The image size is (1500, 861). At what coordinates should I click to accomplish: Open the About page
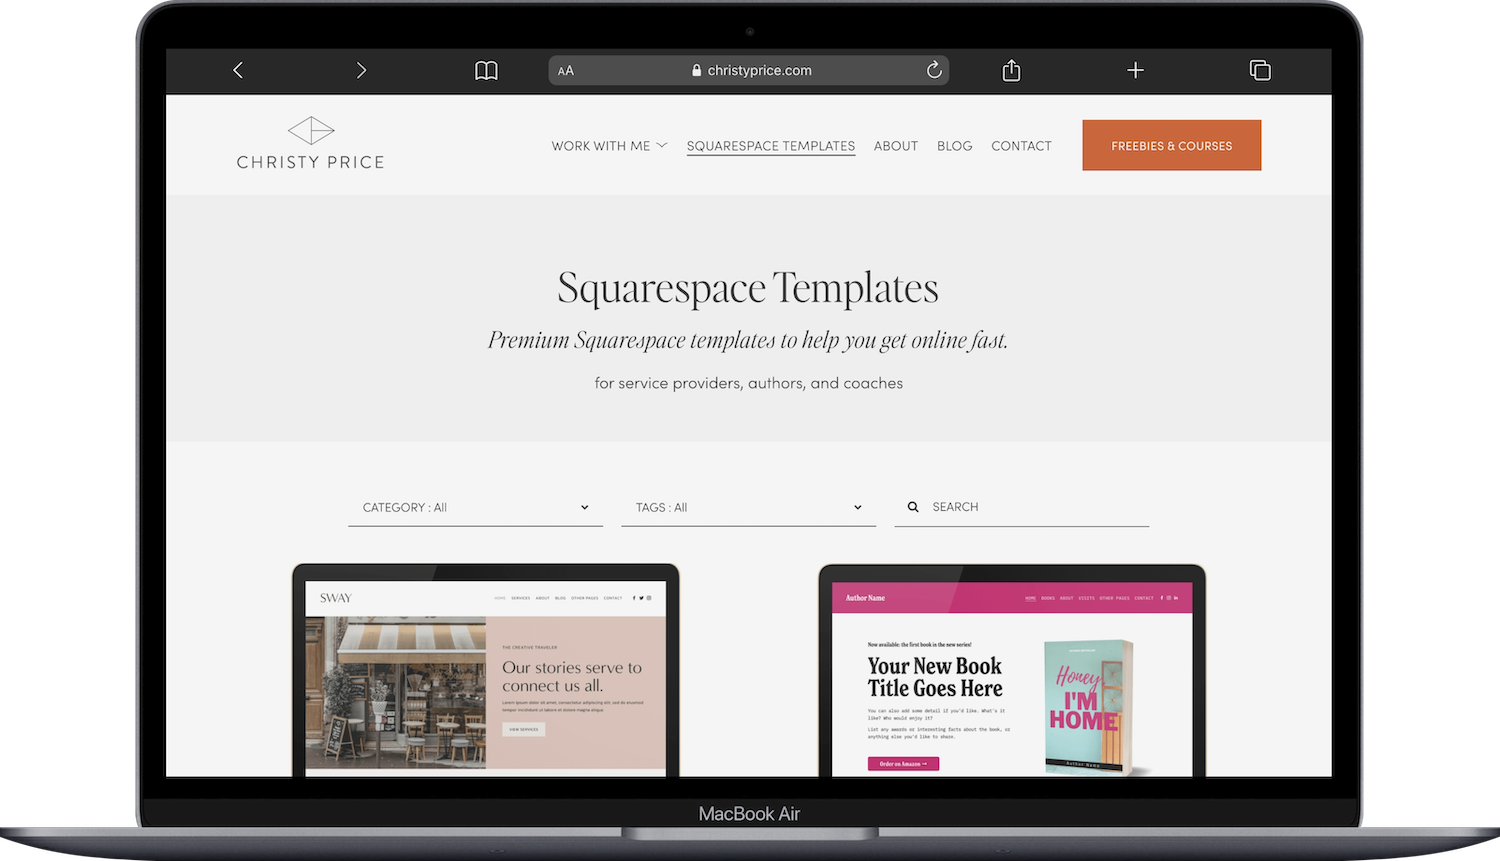point(896,146)
